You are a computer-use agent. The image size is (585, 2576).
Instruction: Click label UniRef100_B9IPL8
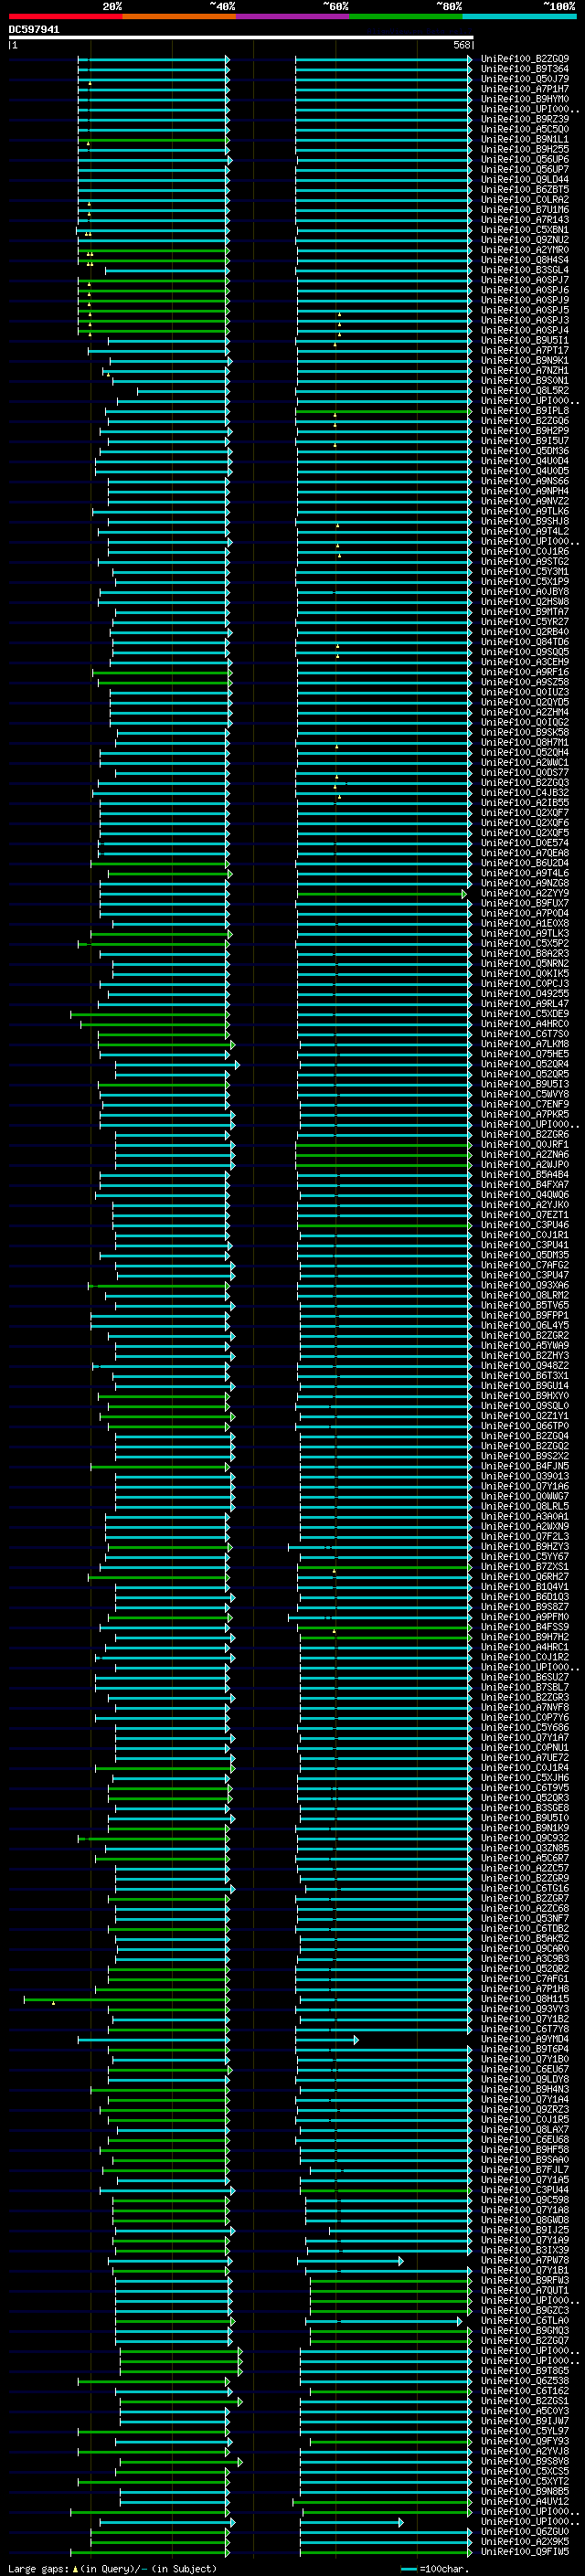click(525, 411)
